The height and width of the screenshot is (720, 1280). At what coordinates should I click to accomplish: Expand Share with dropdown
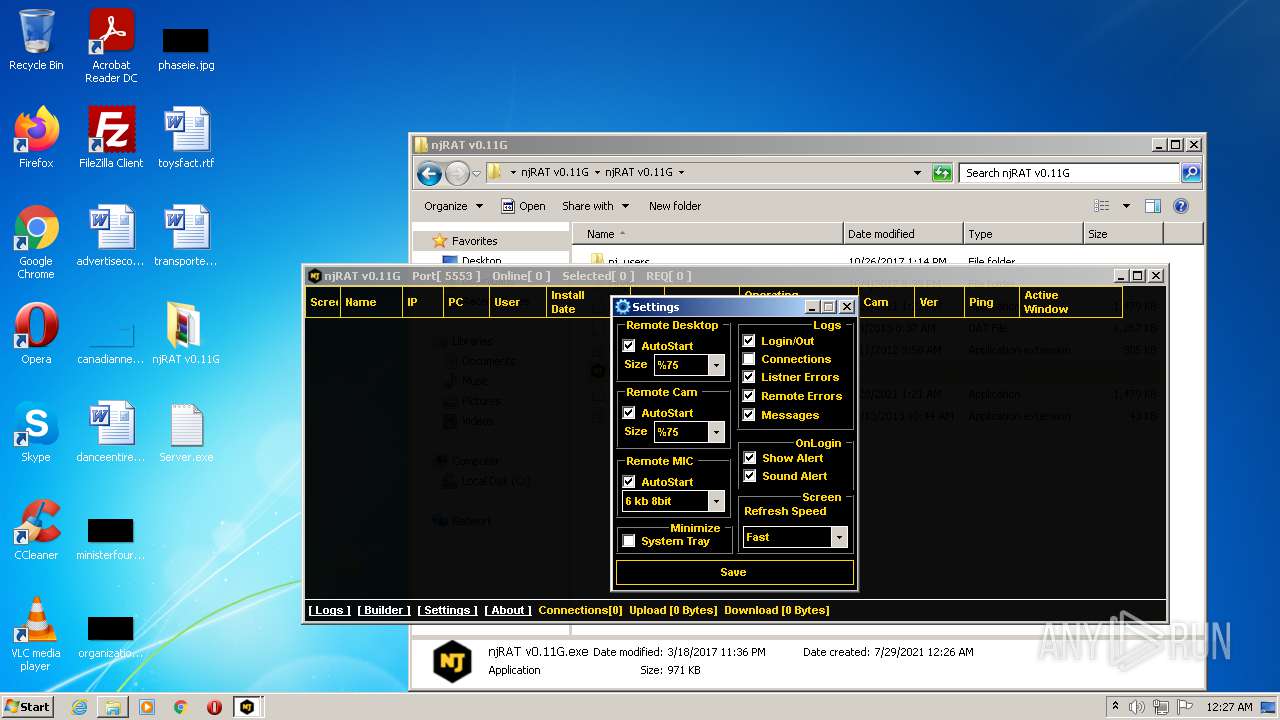tap(595, 206)
